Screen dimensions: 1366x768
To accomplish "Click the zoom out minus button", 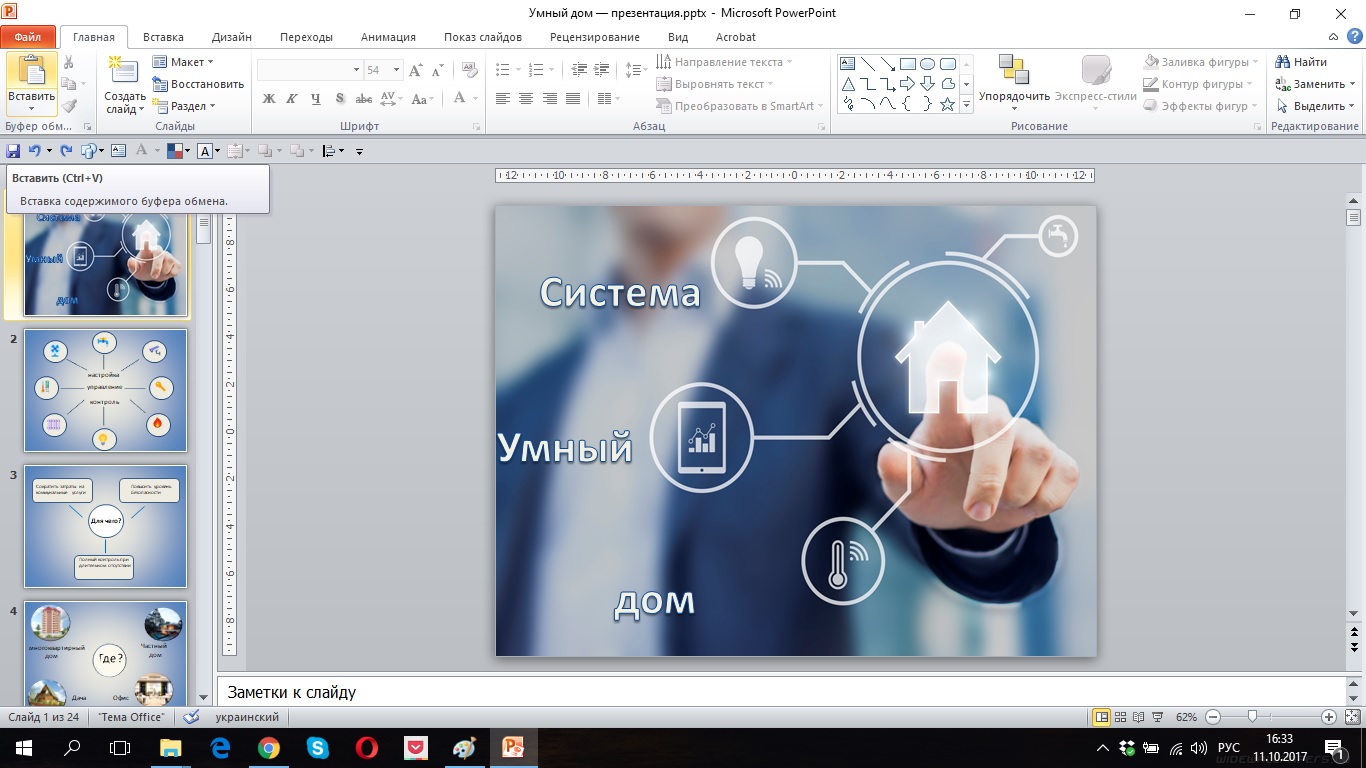I will pyautogui.click(x=1213, y=717).
